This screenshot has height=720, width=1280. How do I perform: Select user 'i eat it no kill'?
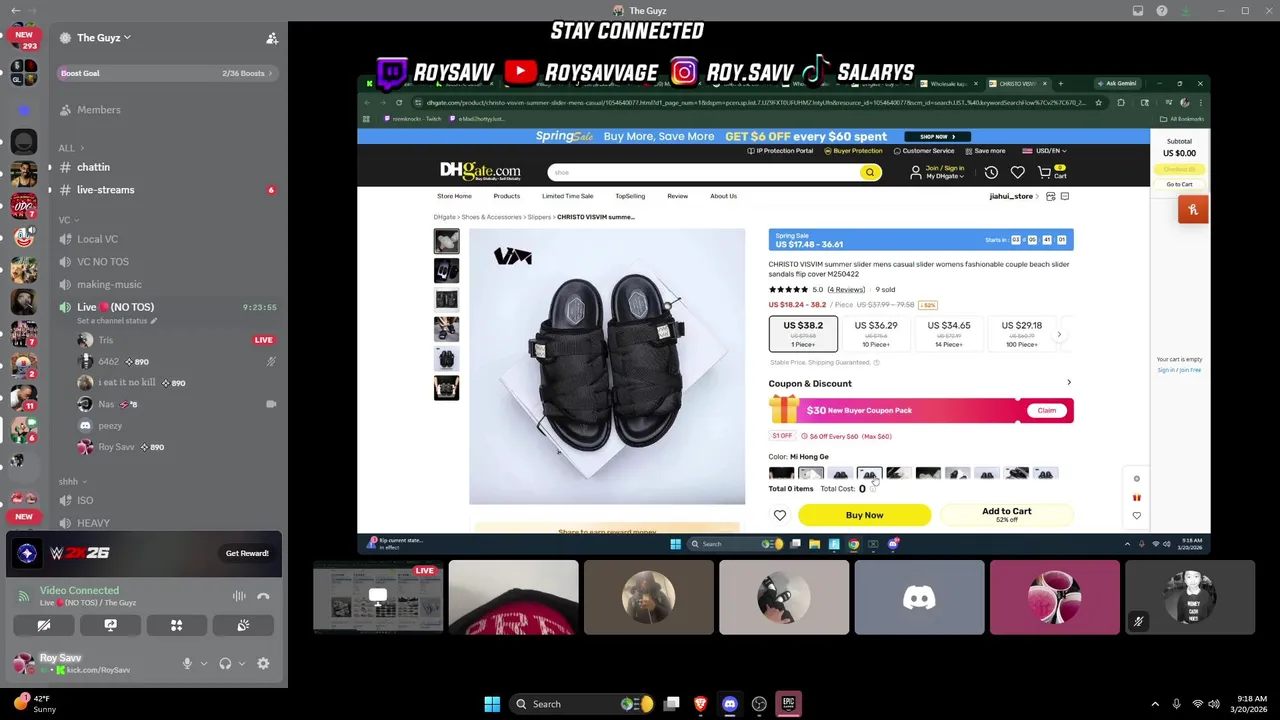click(126, 383)
